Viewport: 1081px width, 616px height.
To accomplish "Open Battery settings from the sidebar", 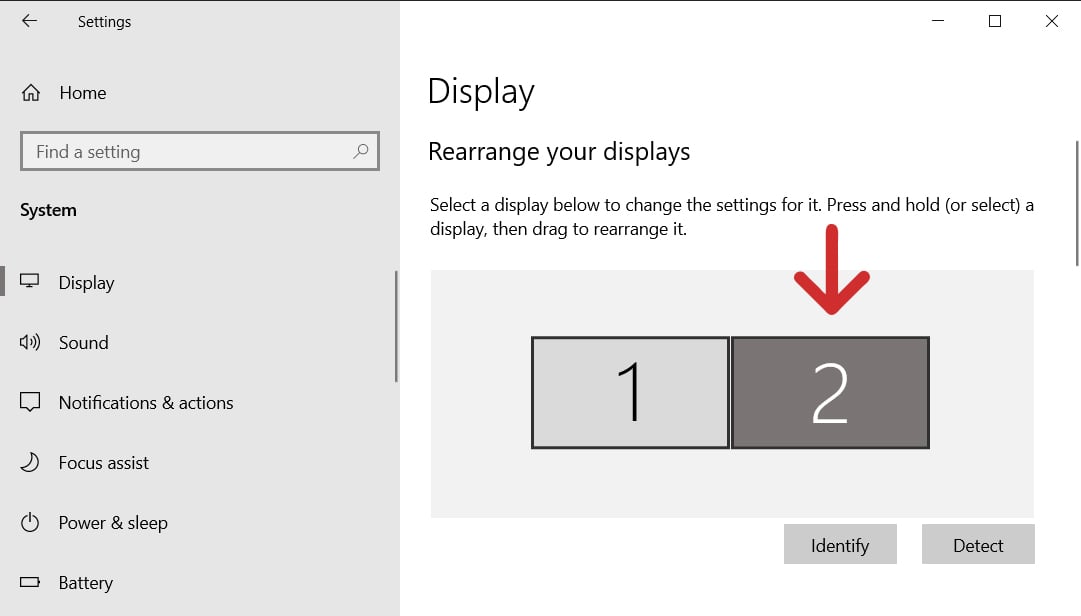I will [86, 582].
